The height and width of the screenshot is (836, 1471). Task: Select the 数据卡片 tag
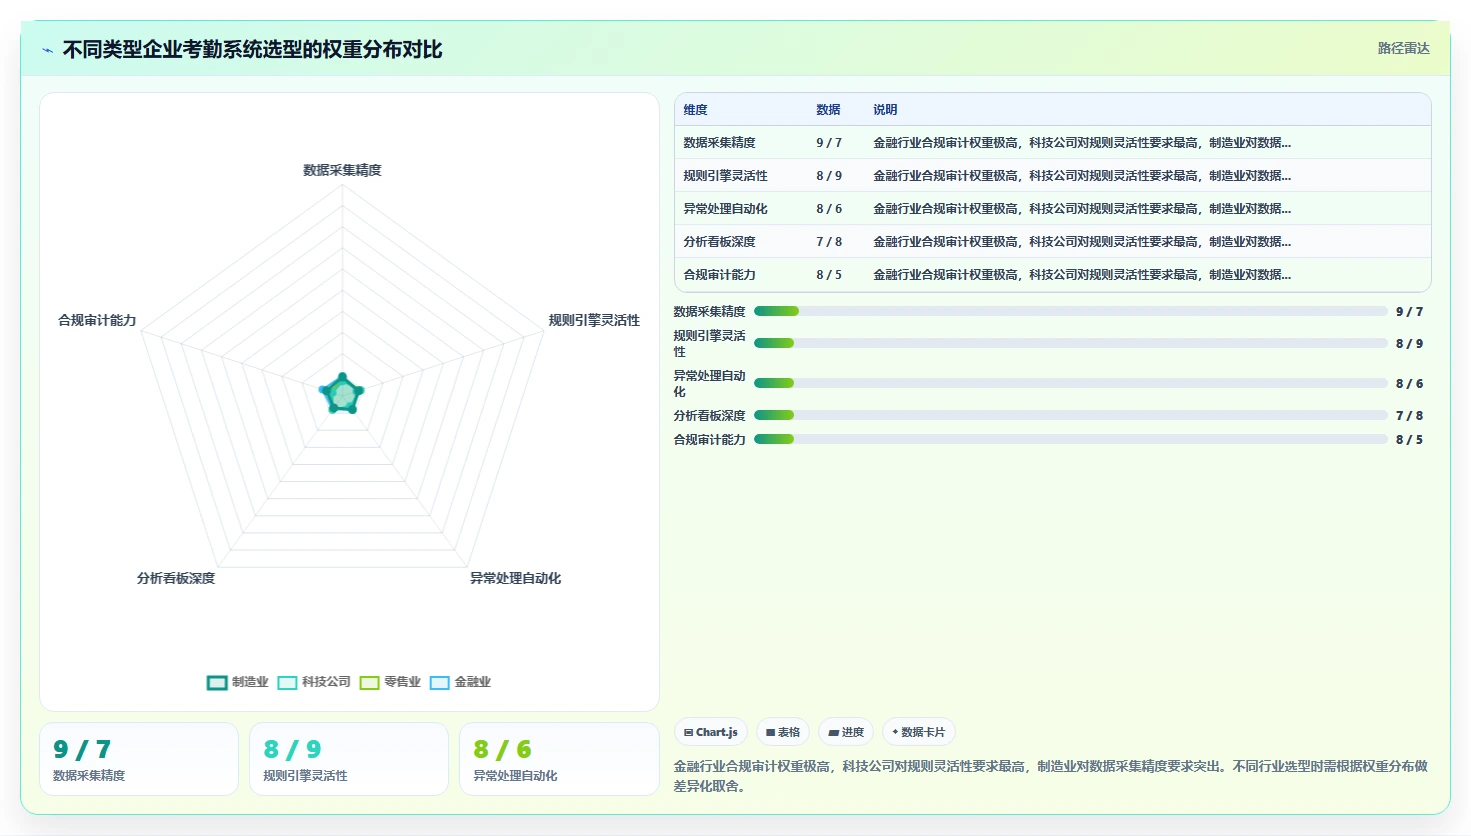(x=919, y=732)
